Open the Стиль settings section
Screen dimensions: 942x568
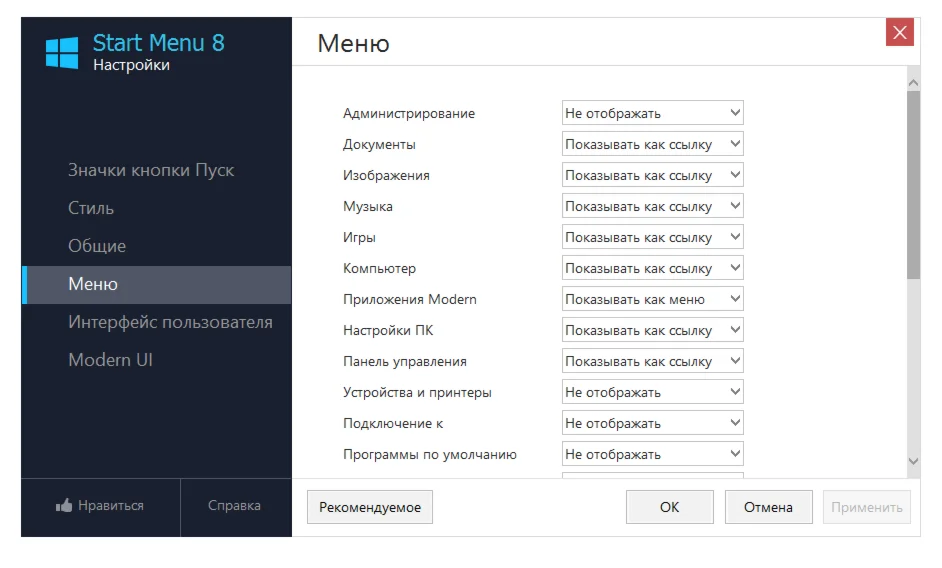(x=91, y=208)
